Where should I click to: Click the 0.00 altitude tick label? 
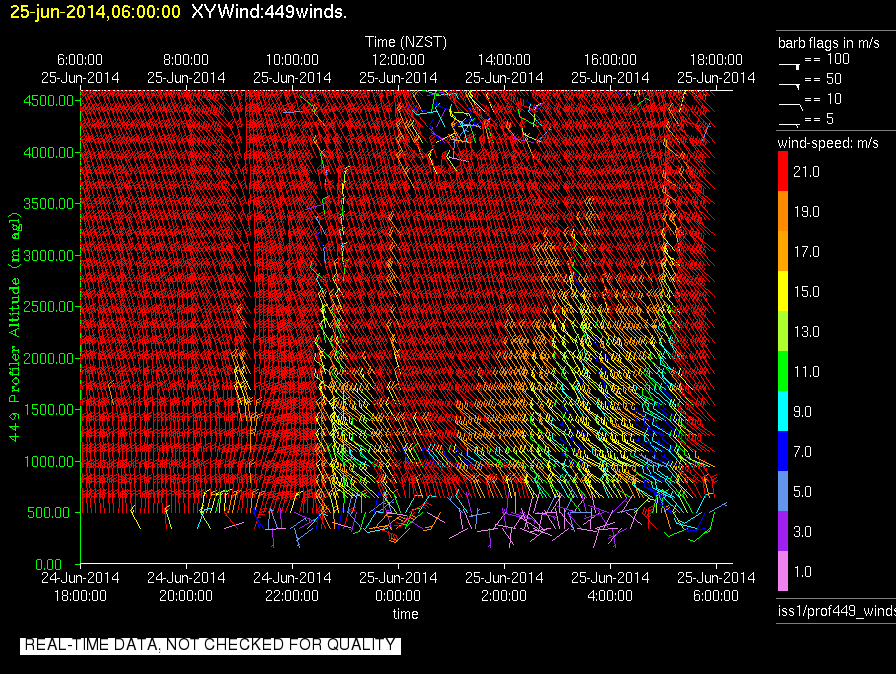click(49, 565)
